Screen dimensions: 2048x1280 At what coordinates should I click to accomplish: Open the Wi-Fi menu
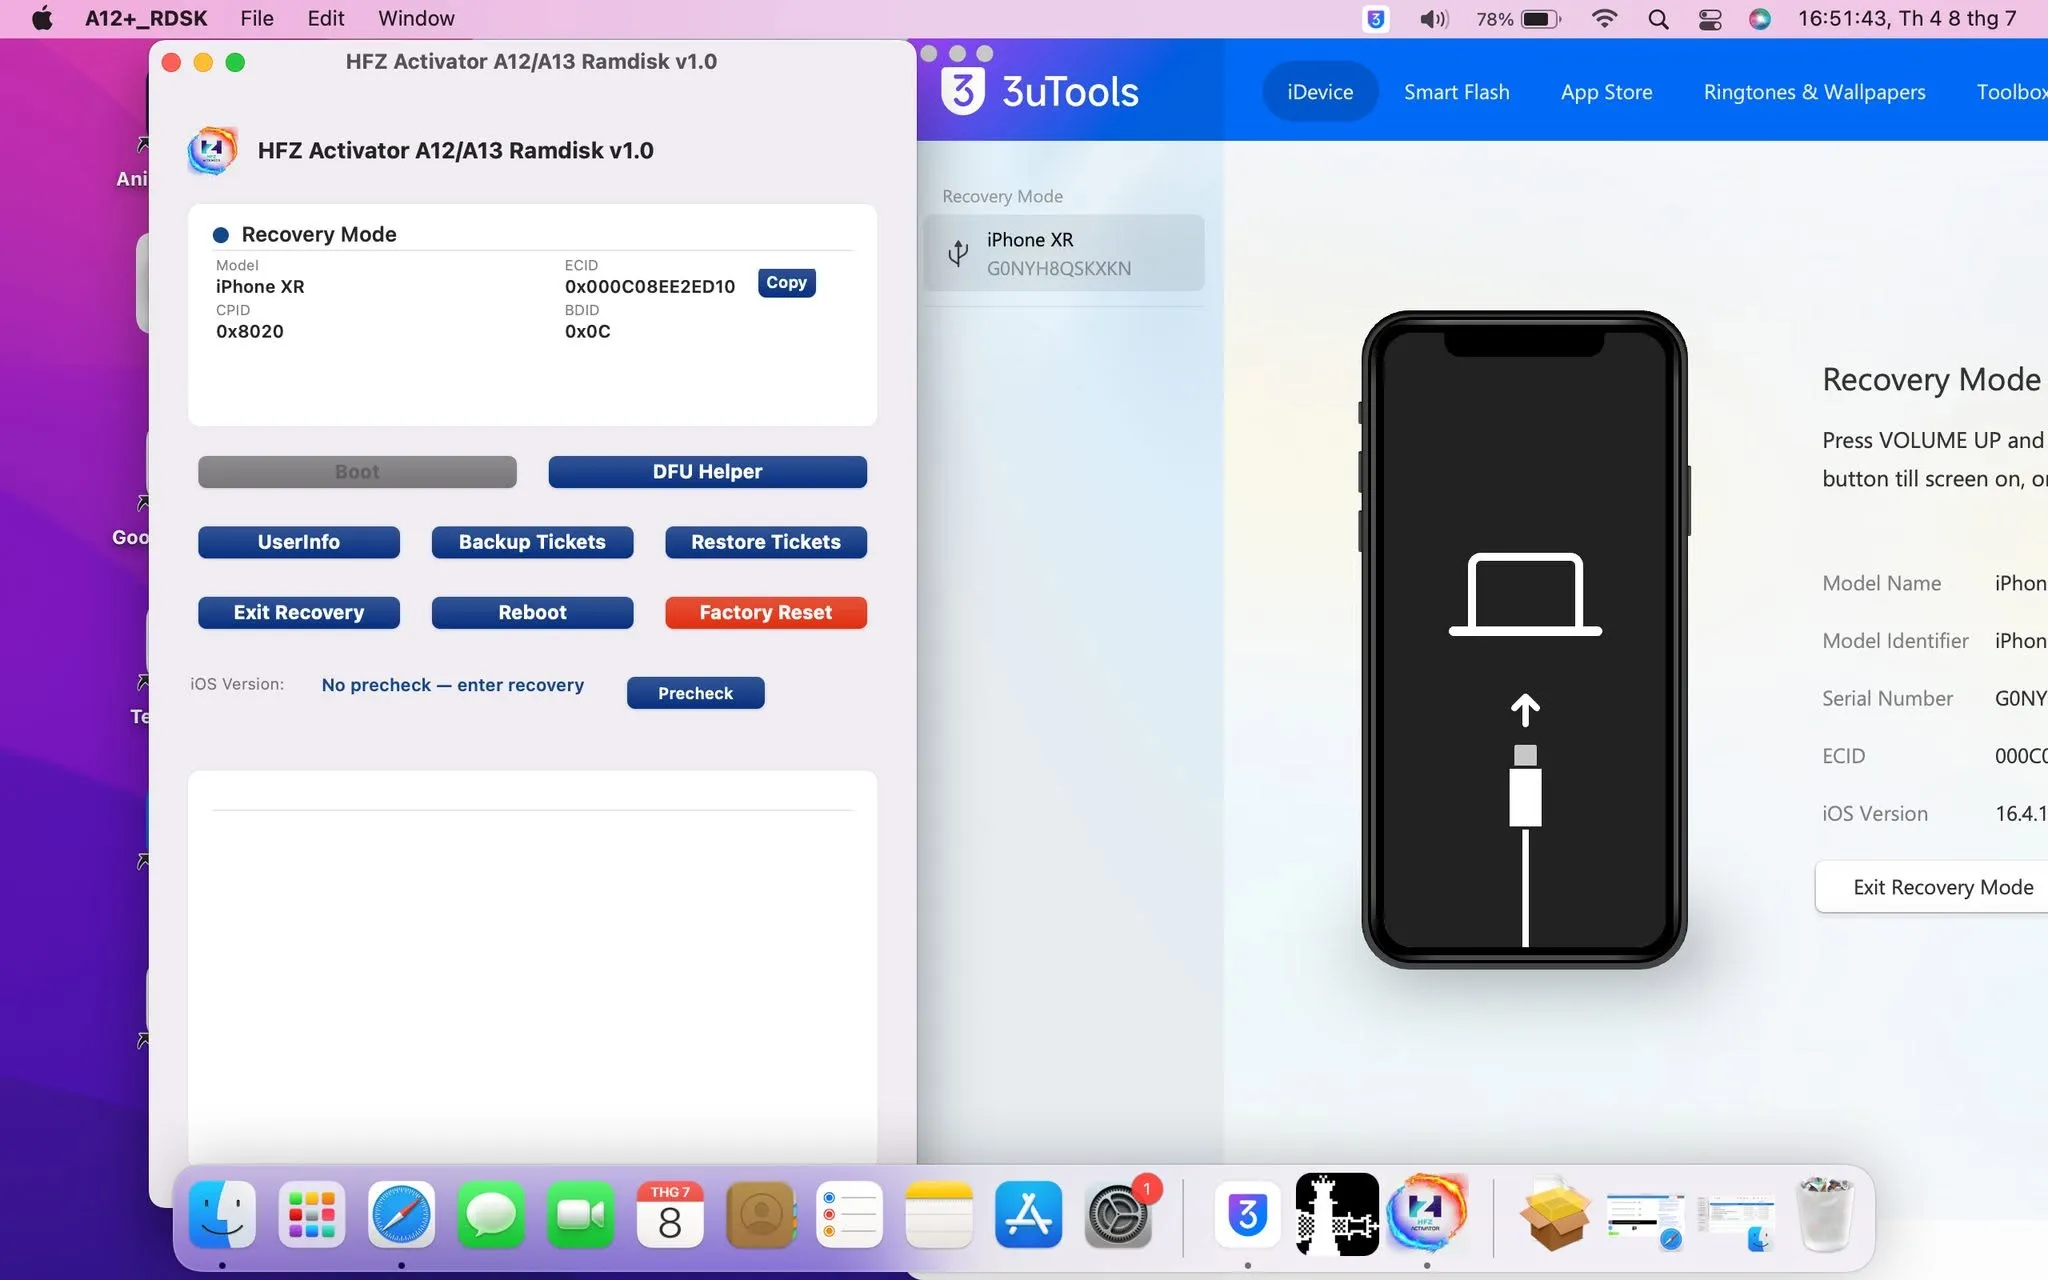tap(1604, 18)
